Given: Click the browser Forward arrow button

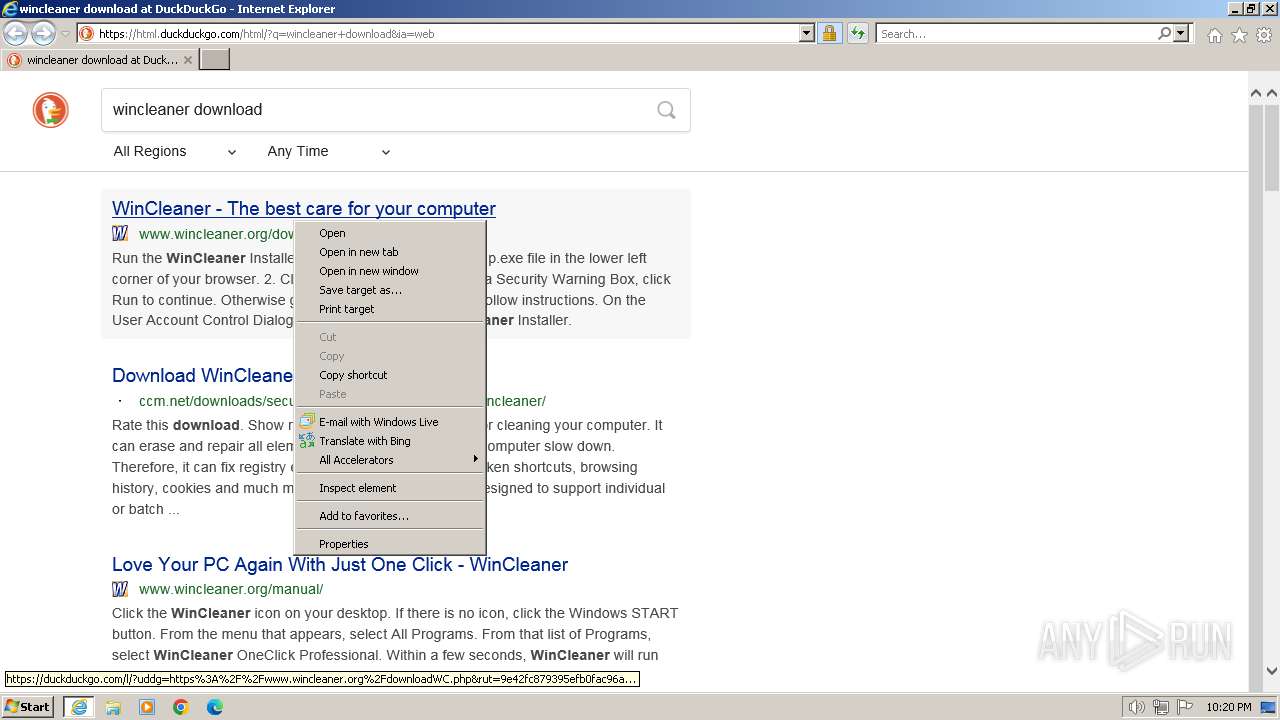Looking at the screenshot, I should 43,33.
